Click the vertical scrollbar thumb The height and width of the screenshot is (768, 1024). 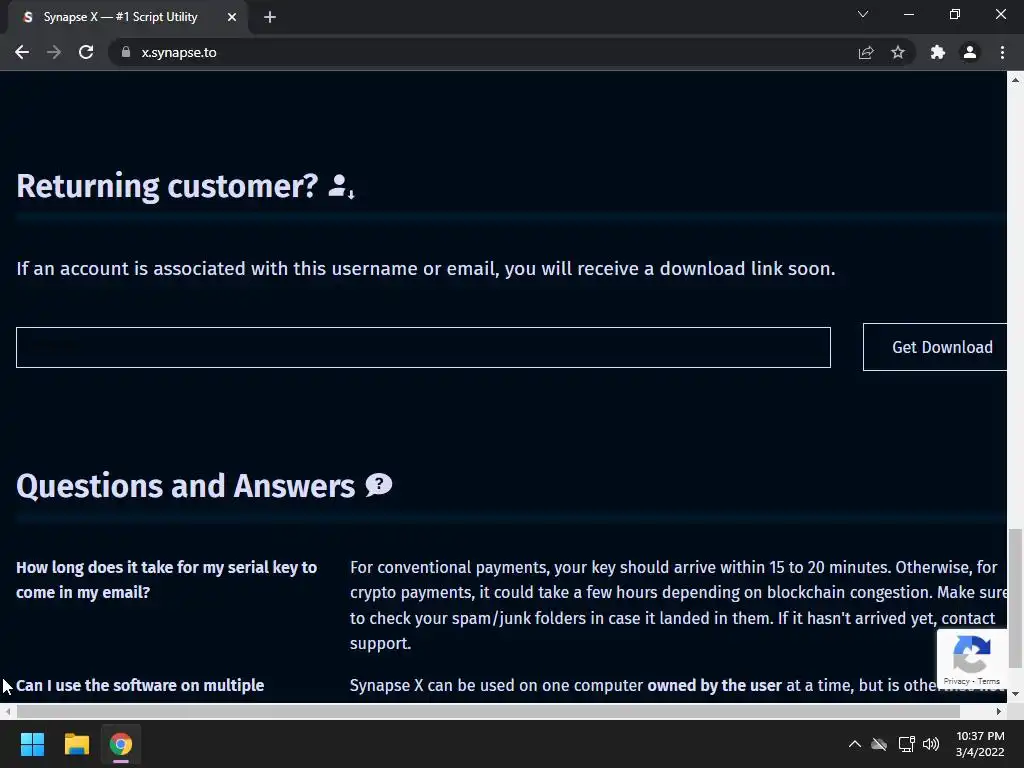1015,598
